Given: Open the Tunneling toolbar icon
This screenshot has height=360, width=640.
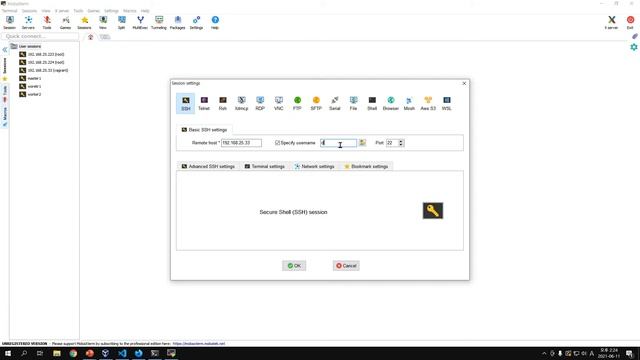Looking at the screenshot, I should click(x=159, y=22).
